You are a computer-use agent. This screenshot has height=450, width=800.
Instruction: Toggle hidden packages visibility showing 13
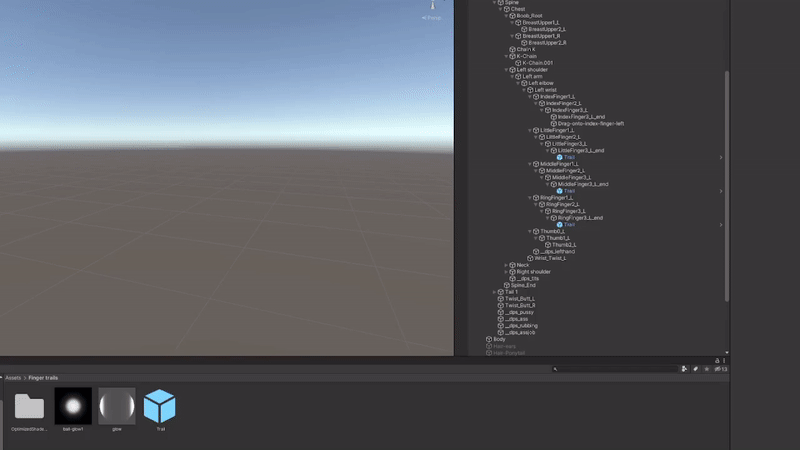[721, 369]
